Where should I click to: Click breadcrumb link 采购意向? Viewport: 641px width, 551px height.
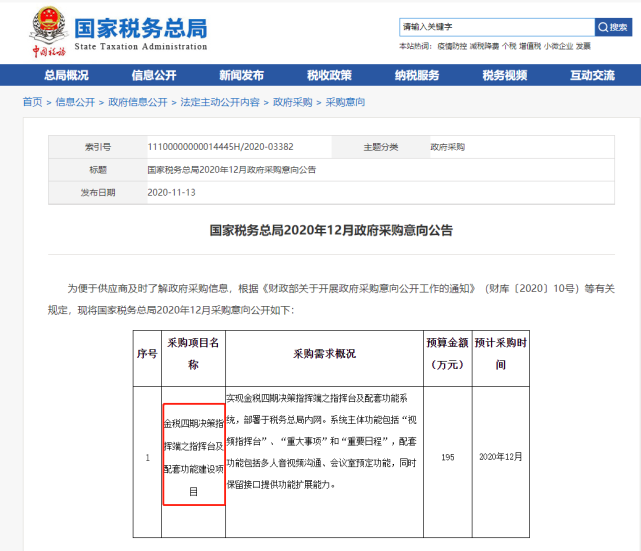coord(345,102)
